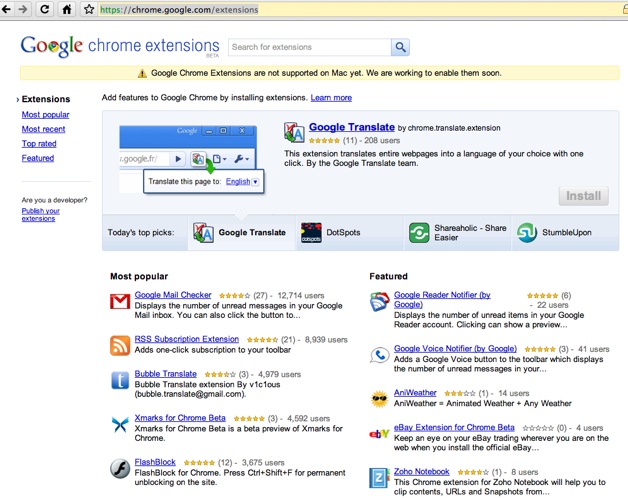Click the Google Translate star rating
Viewport: 628px width, 498px height.
(x=324, y=141)
